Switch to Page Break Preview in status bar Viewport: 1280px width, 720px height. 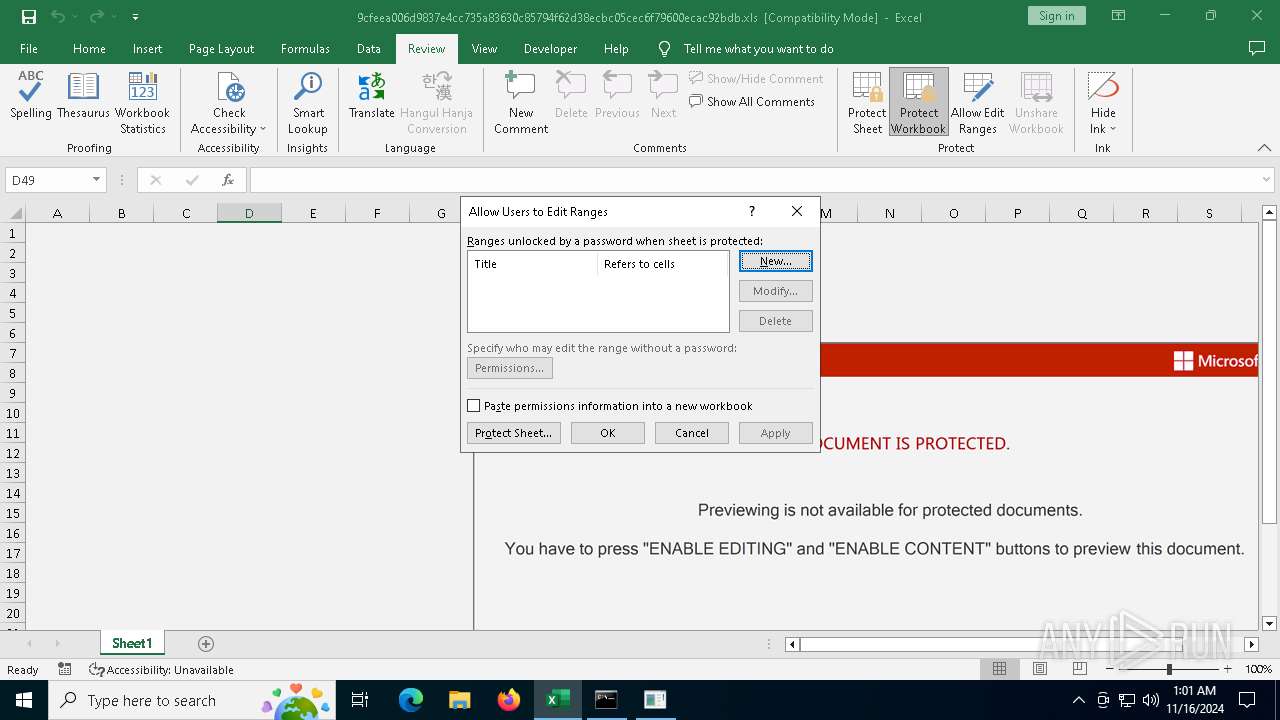[x=1079, y=669]
